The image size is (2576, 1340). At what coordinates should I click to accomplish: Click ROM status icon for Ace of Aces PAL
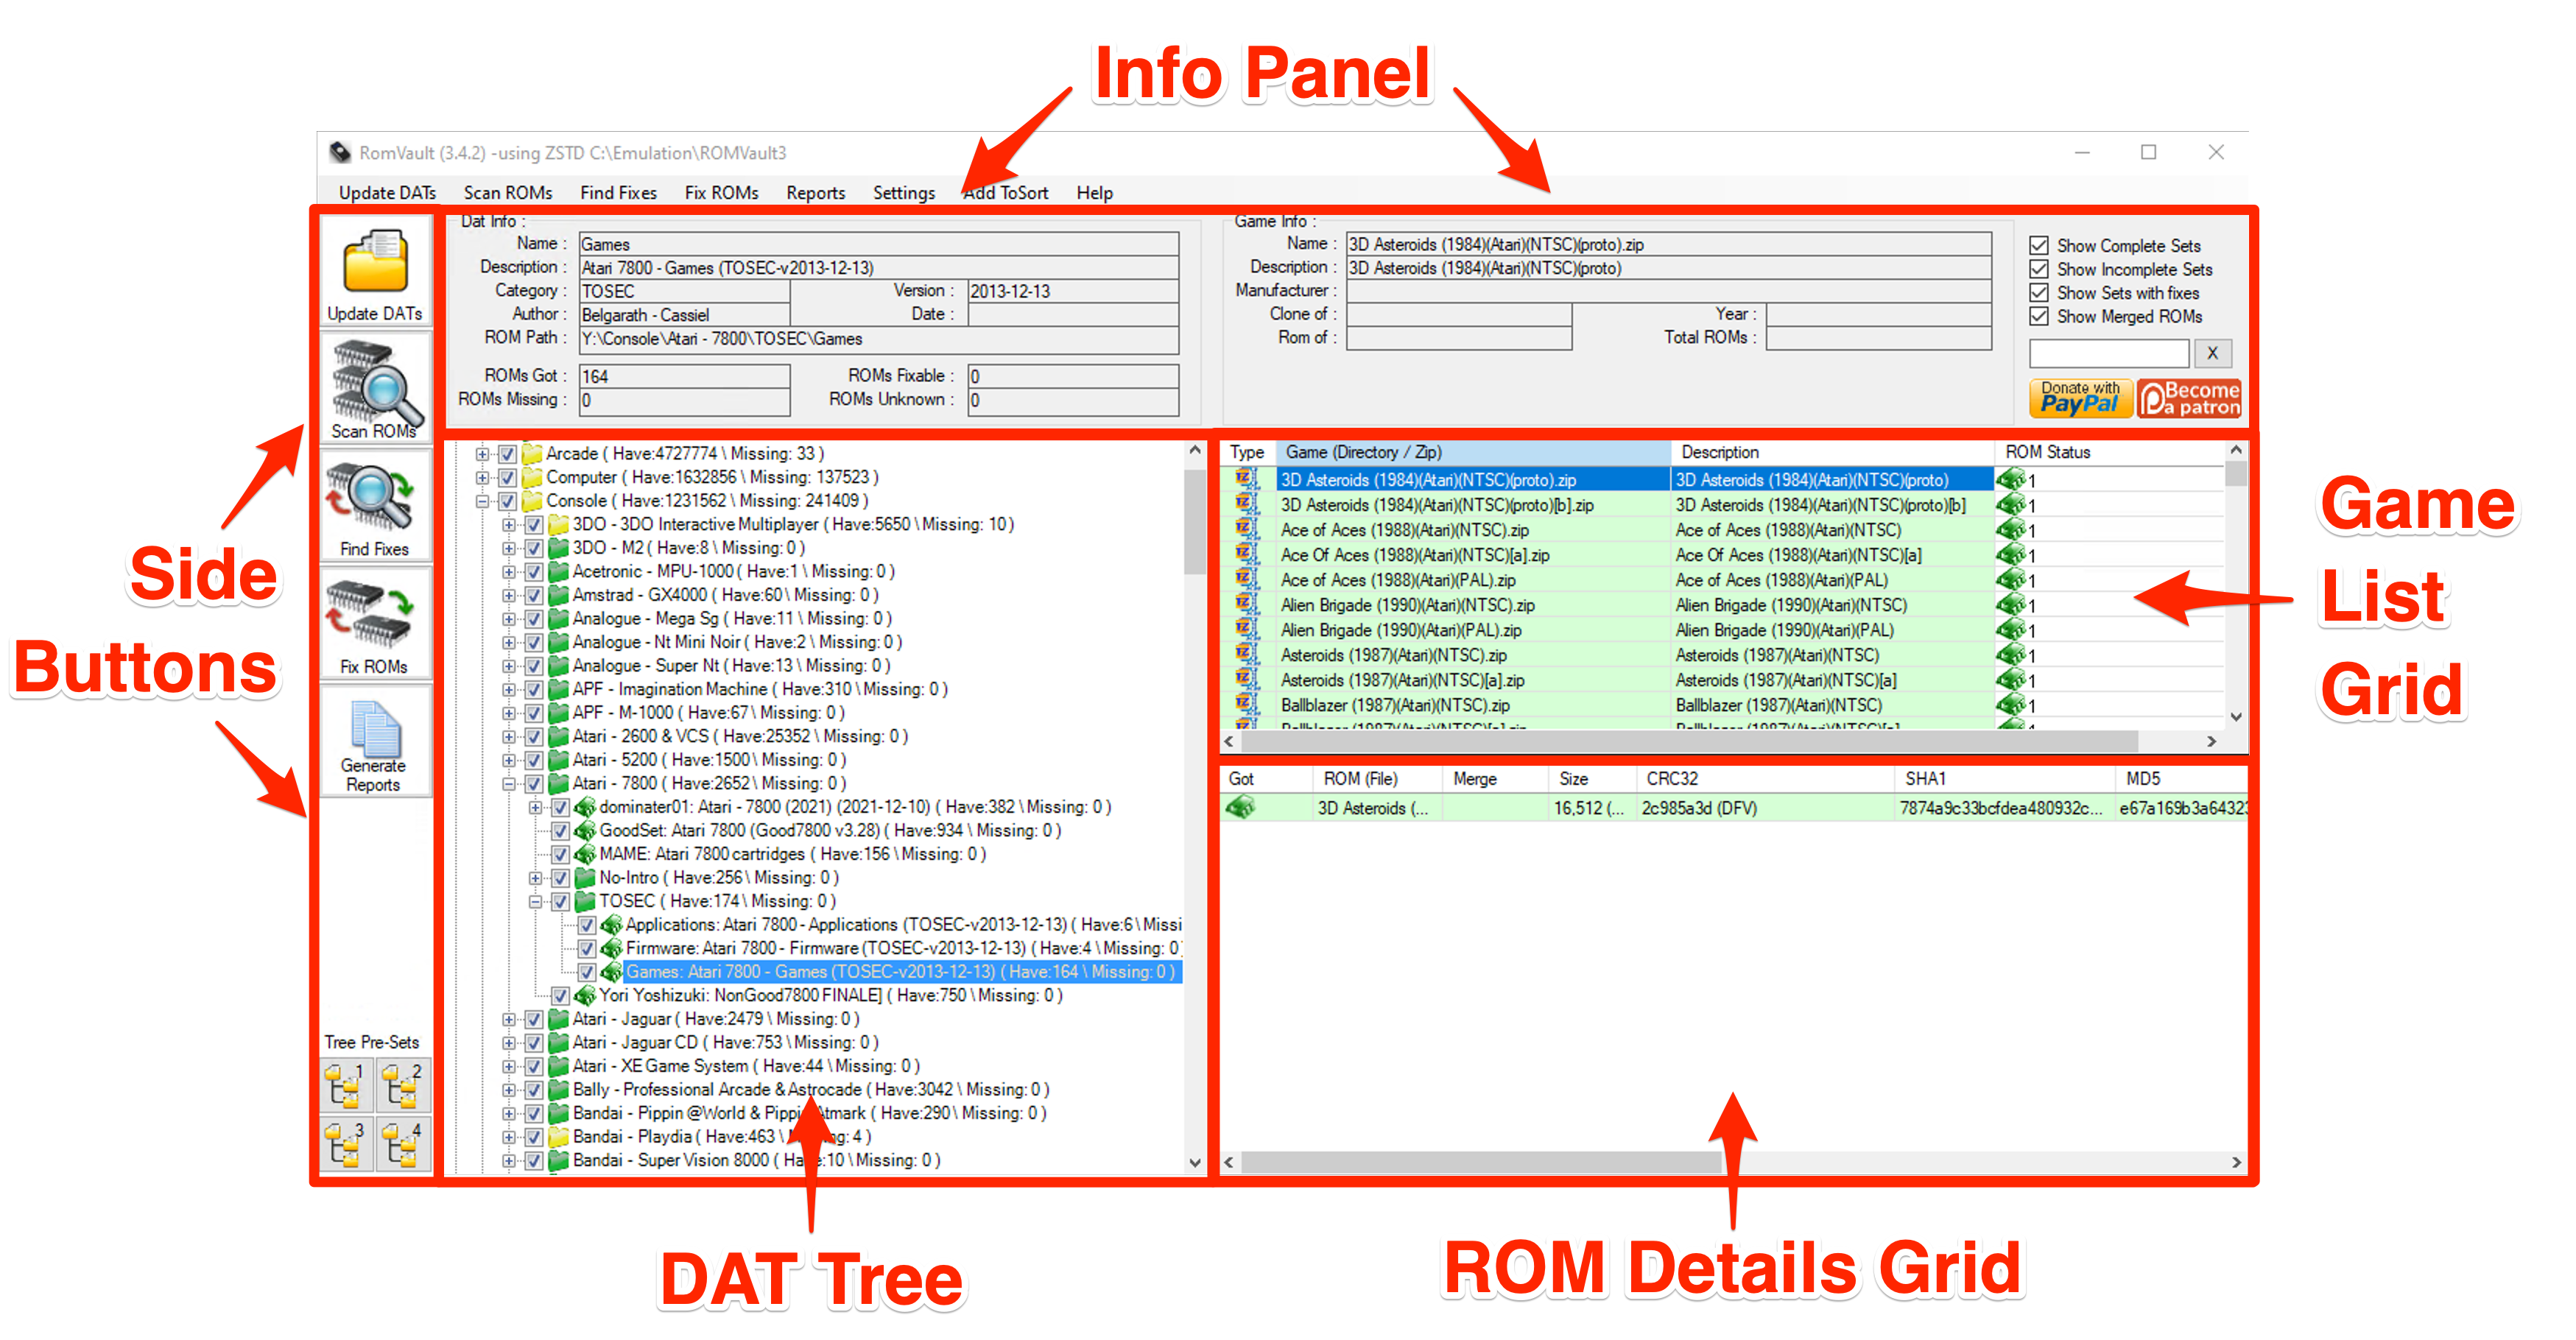2011,580
